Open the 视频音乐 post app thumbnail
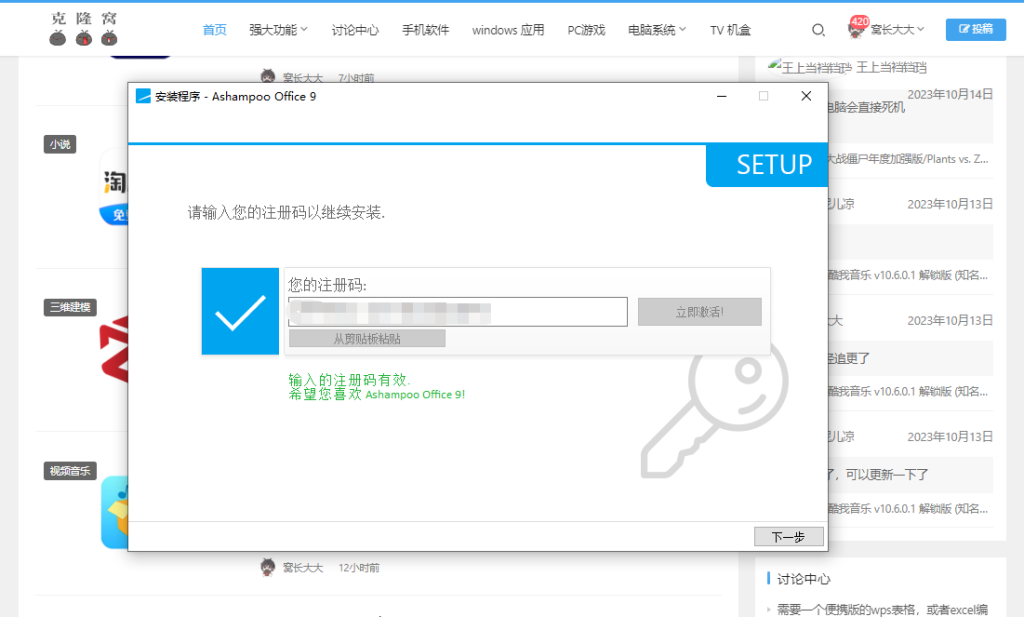The height and width of the screenshot is (617, 1024). click(x=114, y=513)
